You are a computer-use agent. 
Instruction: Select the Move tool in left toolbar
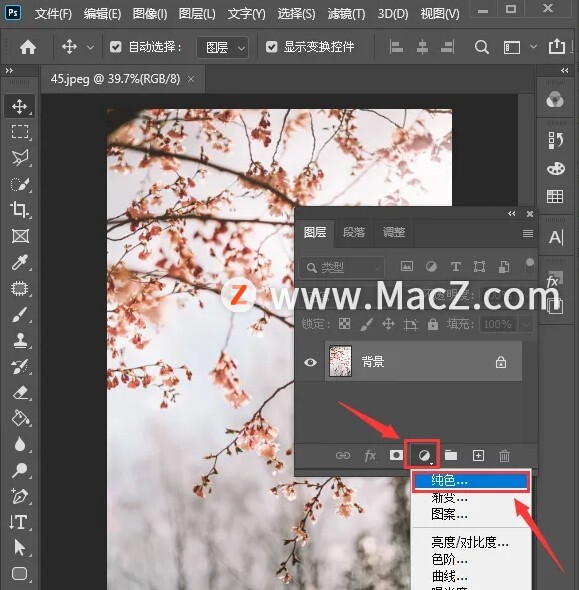click(19, 106)
